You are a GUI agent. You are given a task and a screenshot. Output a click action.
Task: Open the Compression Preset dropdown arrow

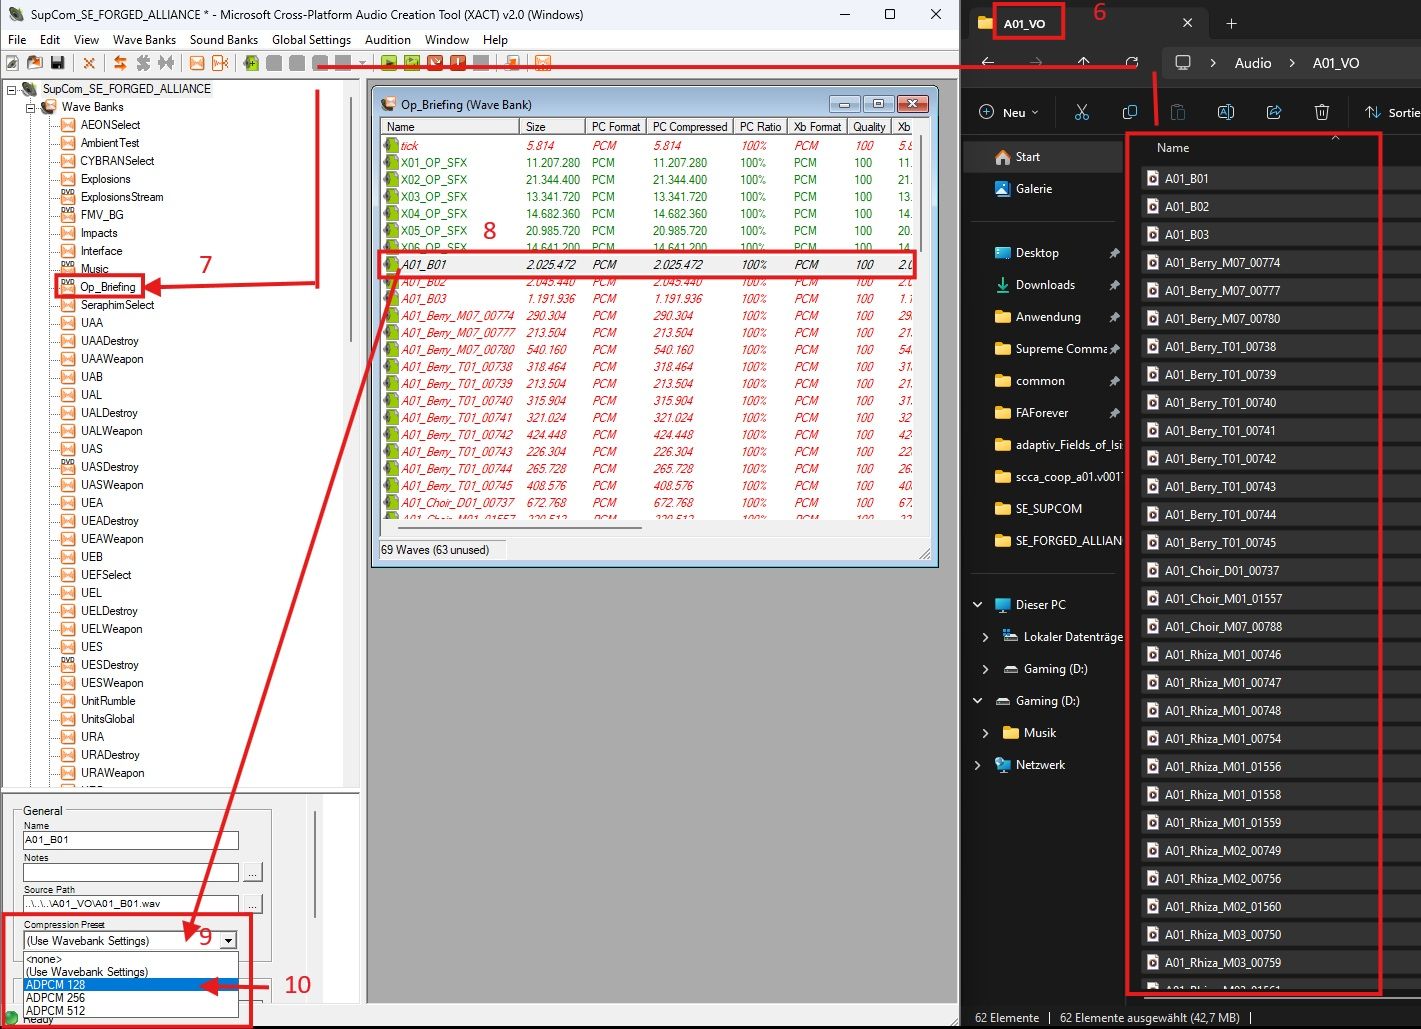click(x=229, y=941)
